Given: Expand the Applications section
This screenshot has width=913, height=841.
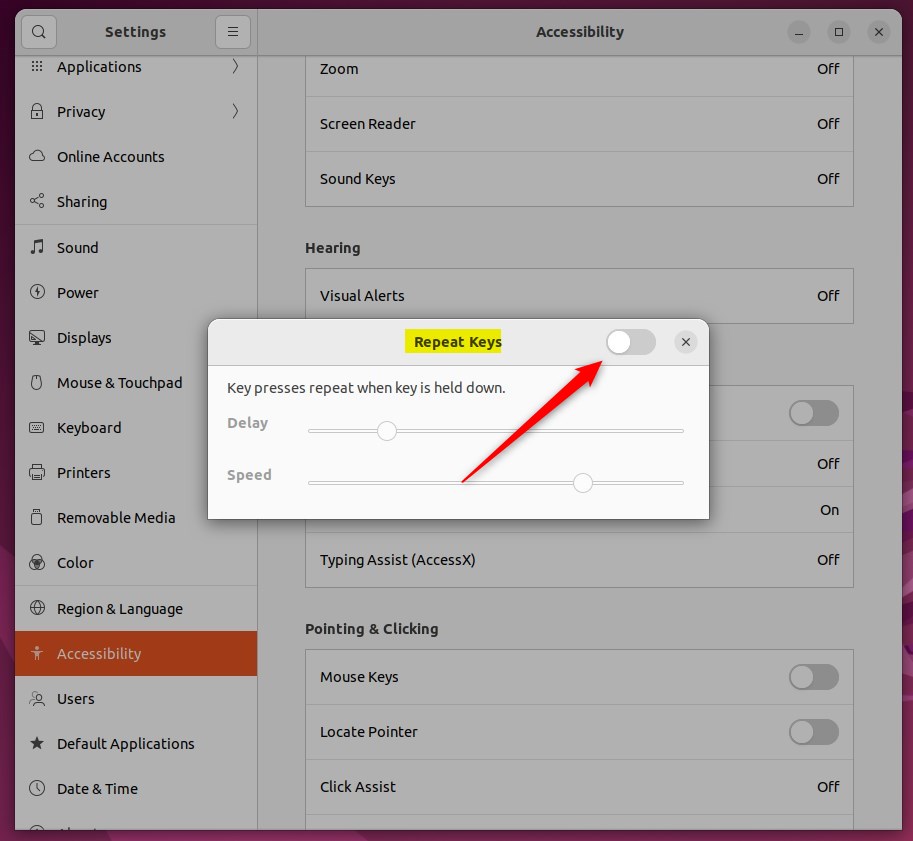Looking at the screenshot, I should [x=234, y=67].
